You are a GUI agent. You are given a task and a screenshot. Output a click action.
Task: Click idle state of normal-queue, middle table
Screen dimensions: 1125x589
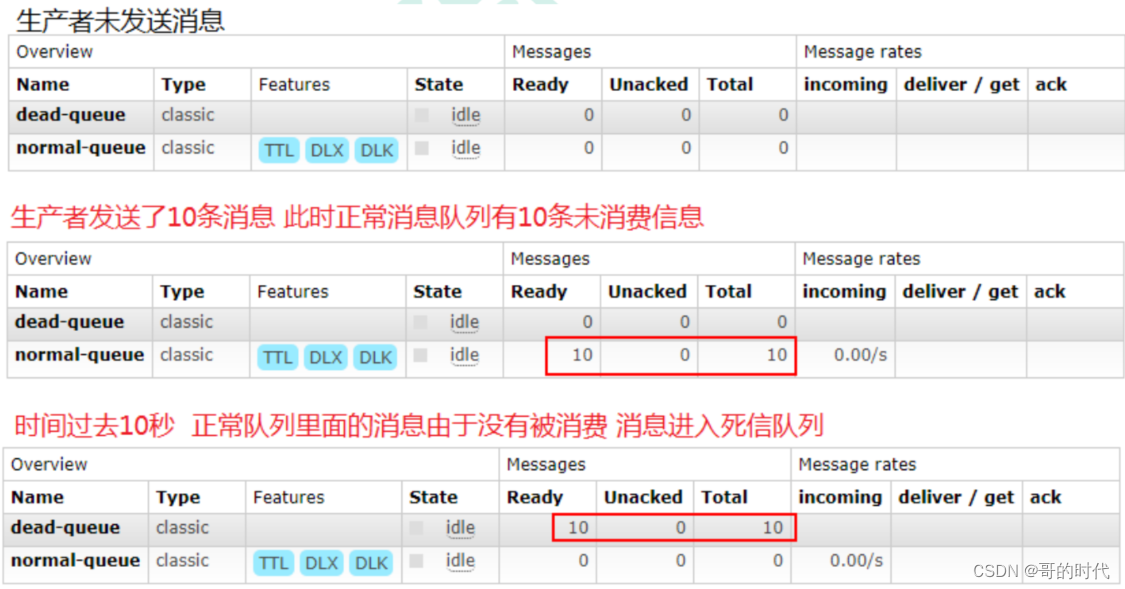click(x=464, y=355)
